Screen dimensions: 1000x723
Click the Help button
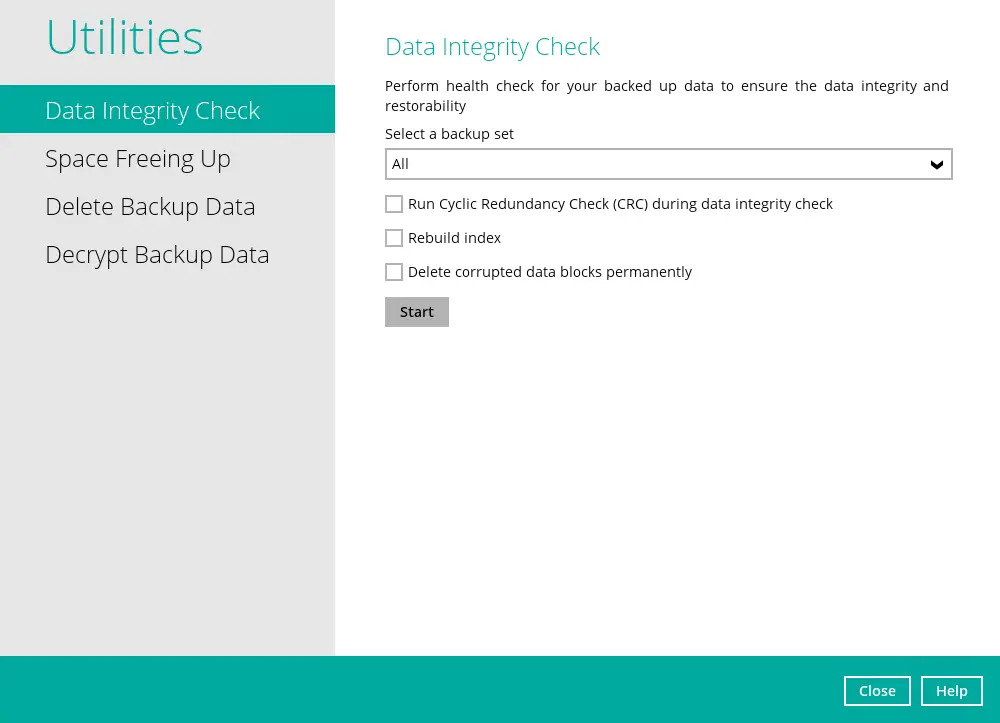(951, 691)
